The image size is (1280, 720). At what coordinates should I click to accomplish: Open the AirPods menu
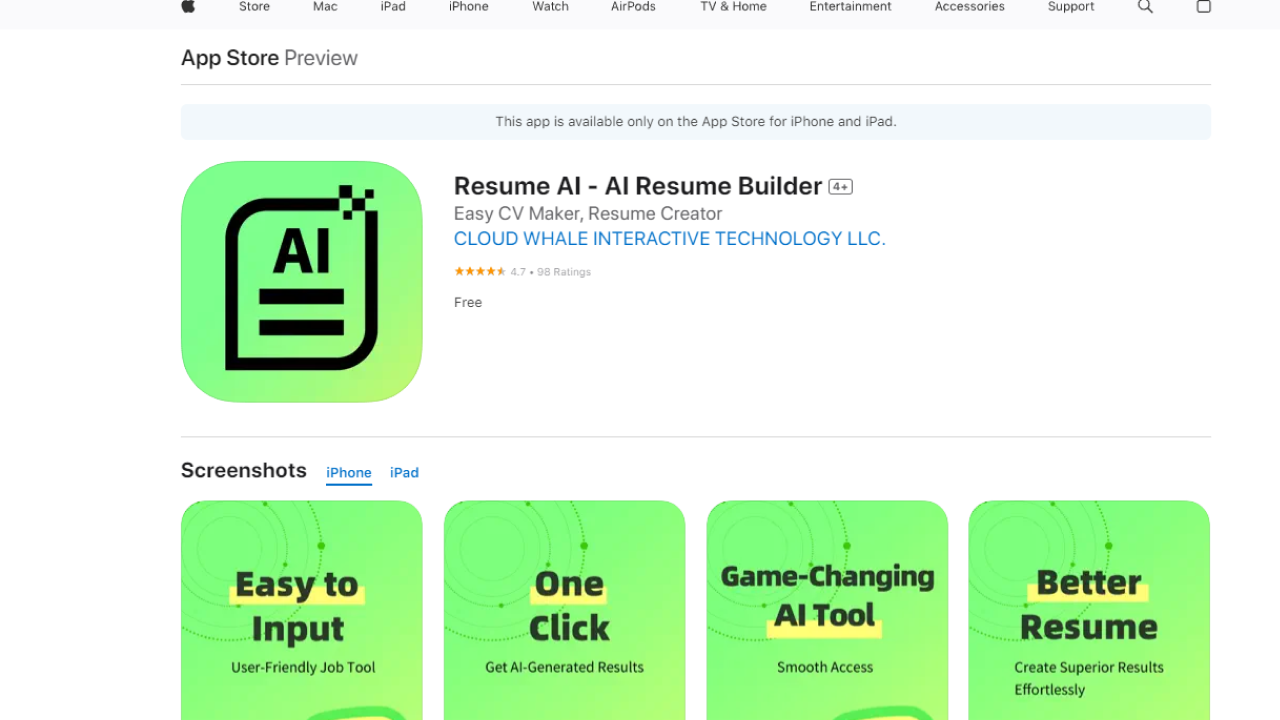click(x=633, y=6)
